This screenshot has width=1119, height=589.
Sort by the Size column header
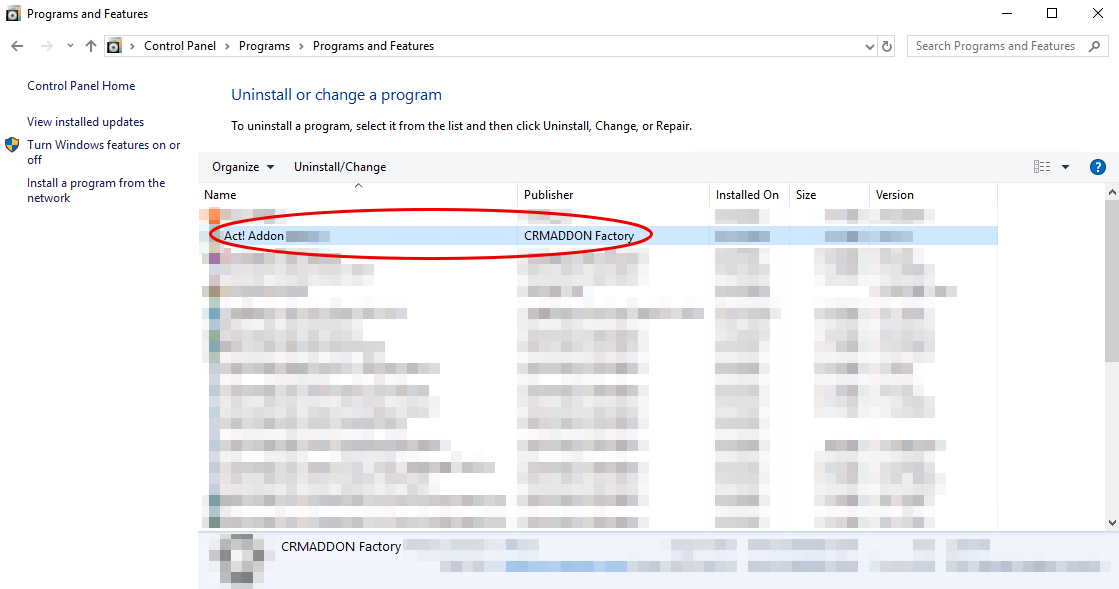829,195
